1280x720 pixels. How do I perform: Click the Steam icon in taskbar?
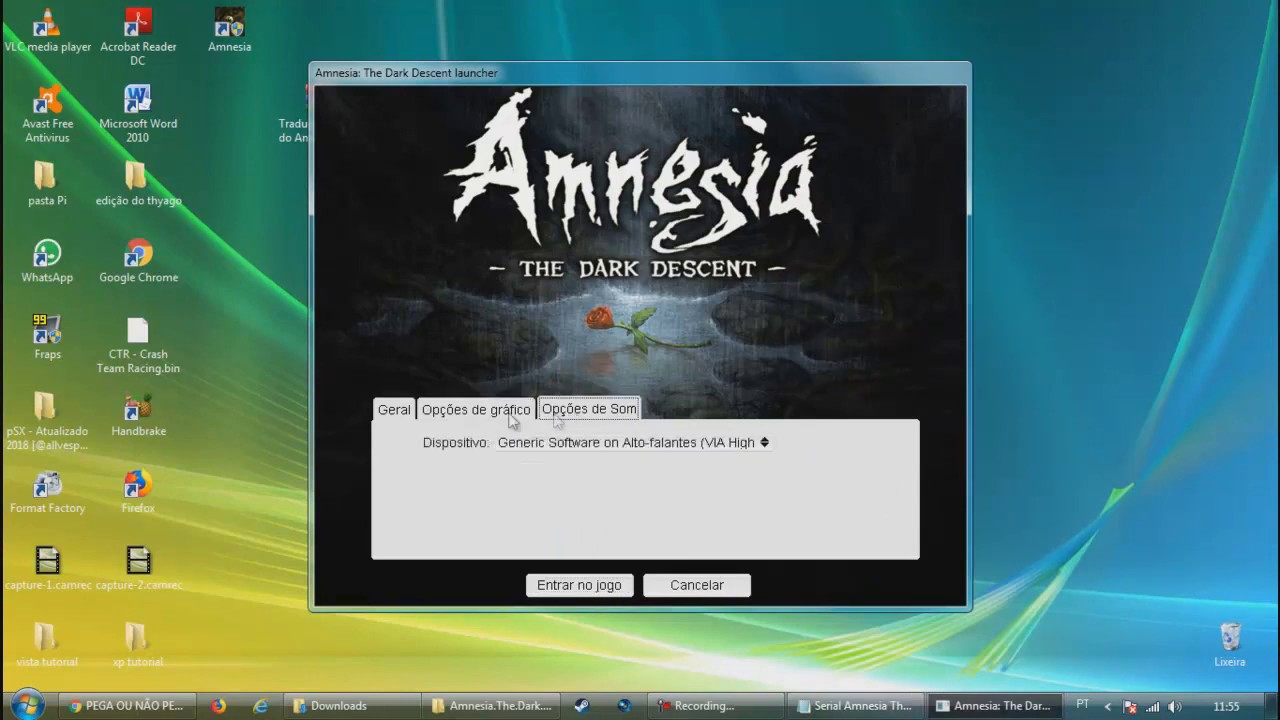pyautogui.click(x=581, y=705)
